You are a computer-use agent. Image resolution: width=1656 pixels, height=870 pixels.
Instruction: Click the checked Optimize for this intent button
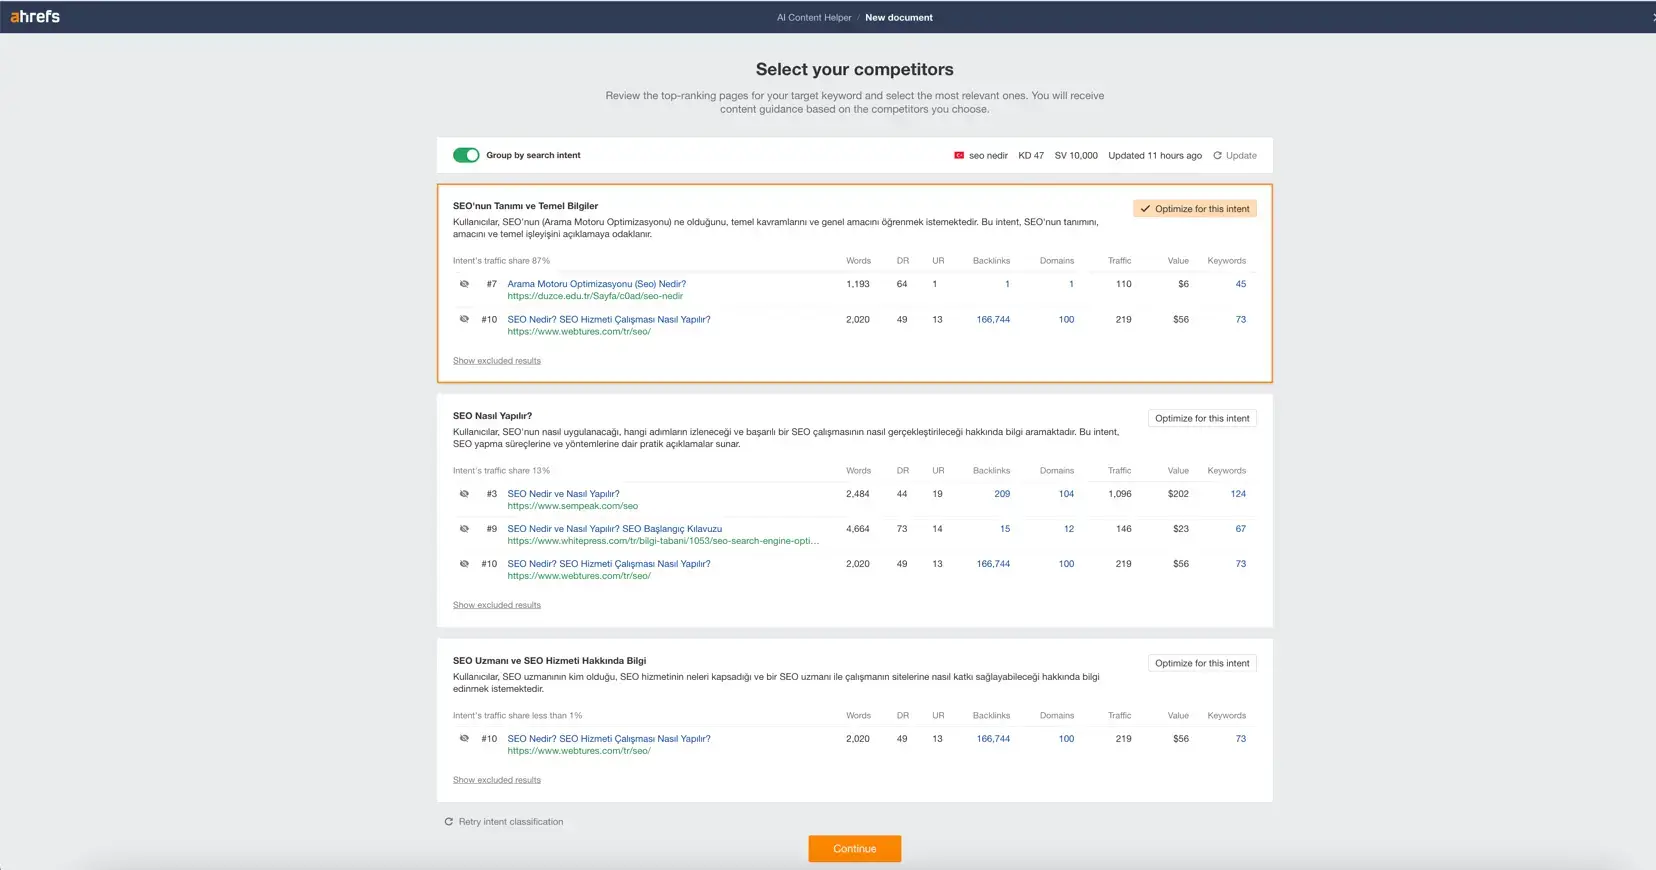click(x=1194, y=209)
